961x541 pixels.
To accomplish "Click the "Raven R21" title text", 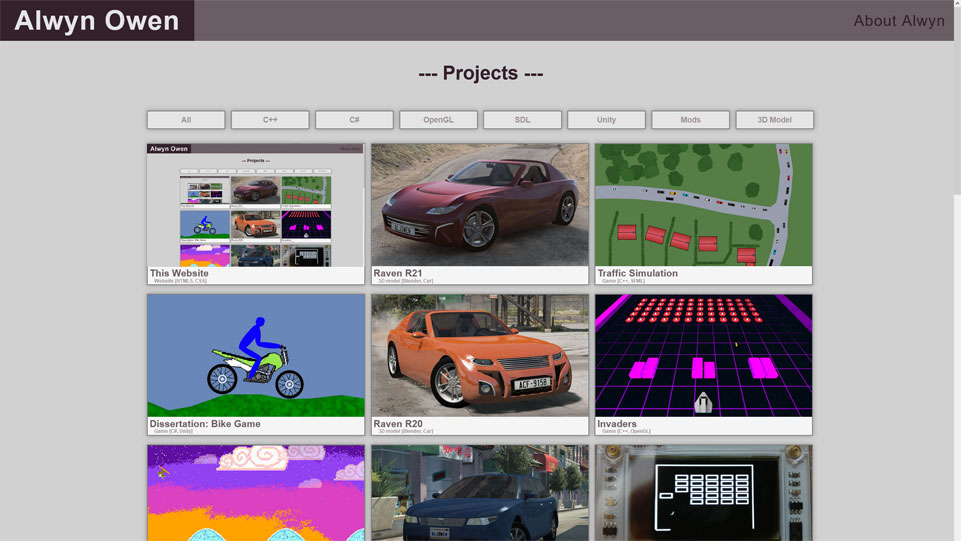I will (x=398, y=273).
